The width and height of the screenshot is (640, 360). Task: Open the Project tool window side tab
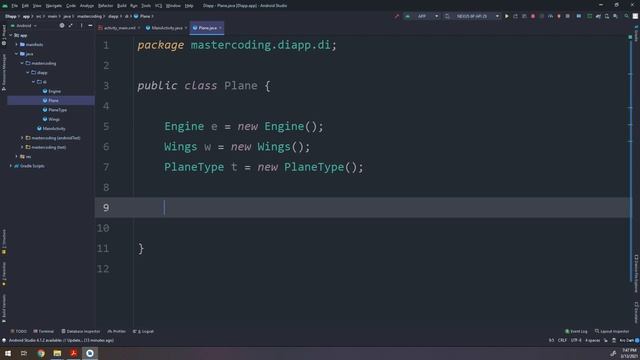pyautogui.click(x=4, y=35)
